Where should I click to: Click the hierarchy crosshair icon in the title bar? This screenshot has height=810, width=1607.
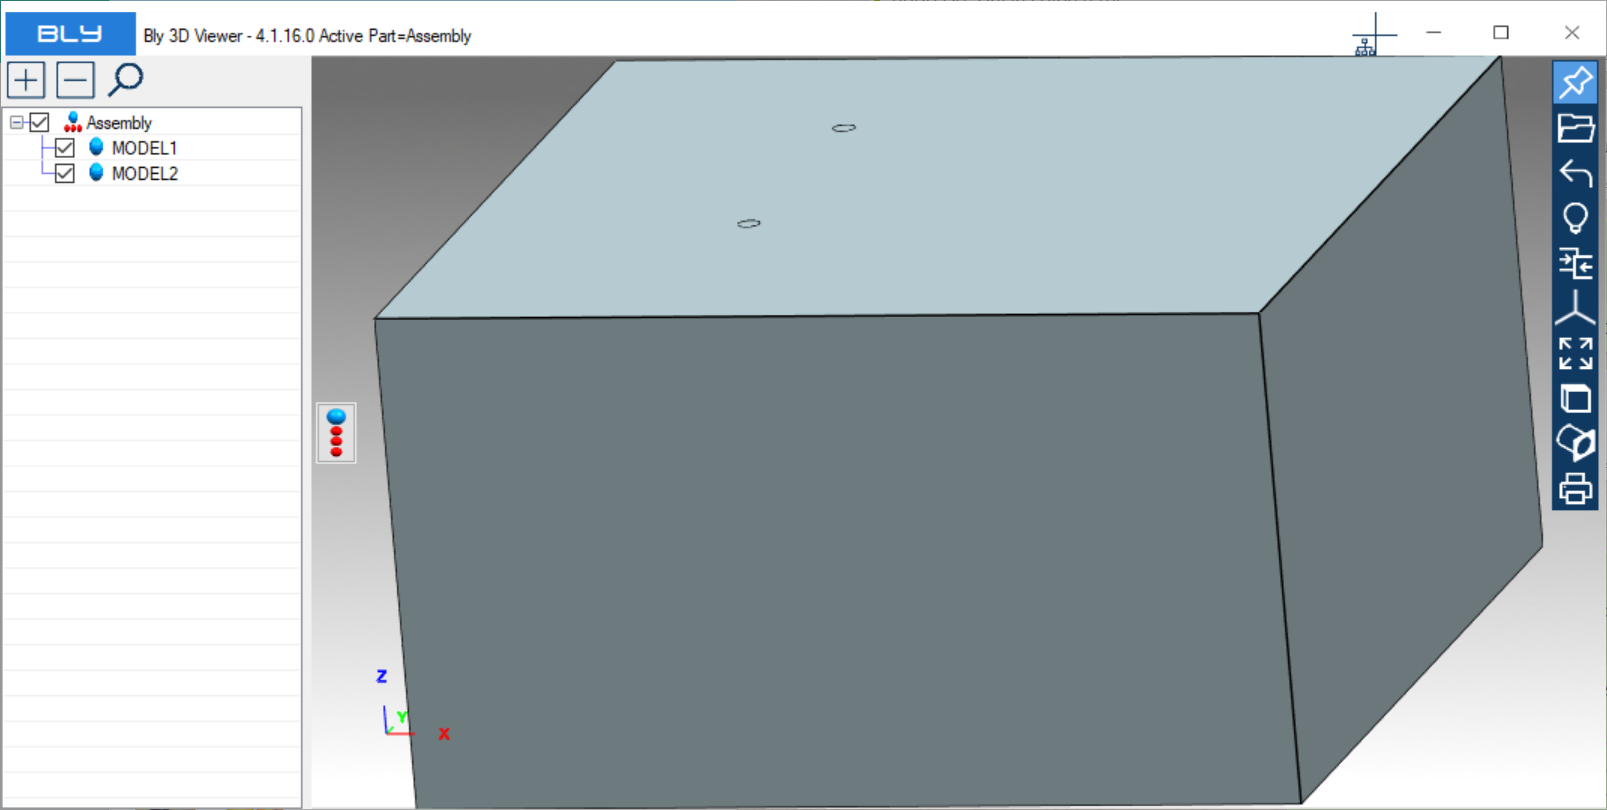1373,35
